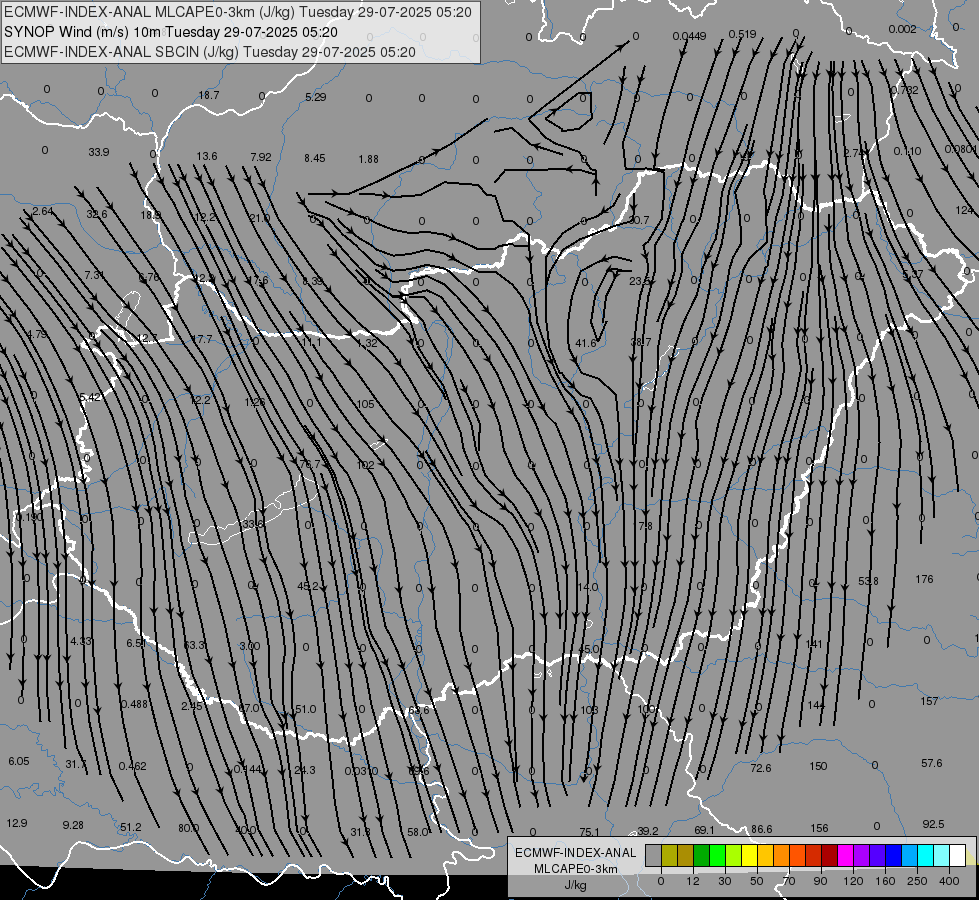This screenshot has width=979, height=900.
Task: Click legend tick value 12
Action: (692, 881)
